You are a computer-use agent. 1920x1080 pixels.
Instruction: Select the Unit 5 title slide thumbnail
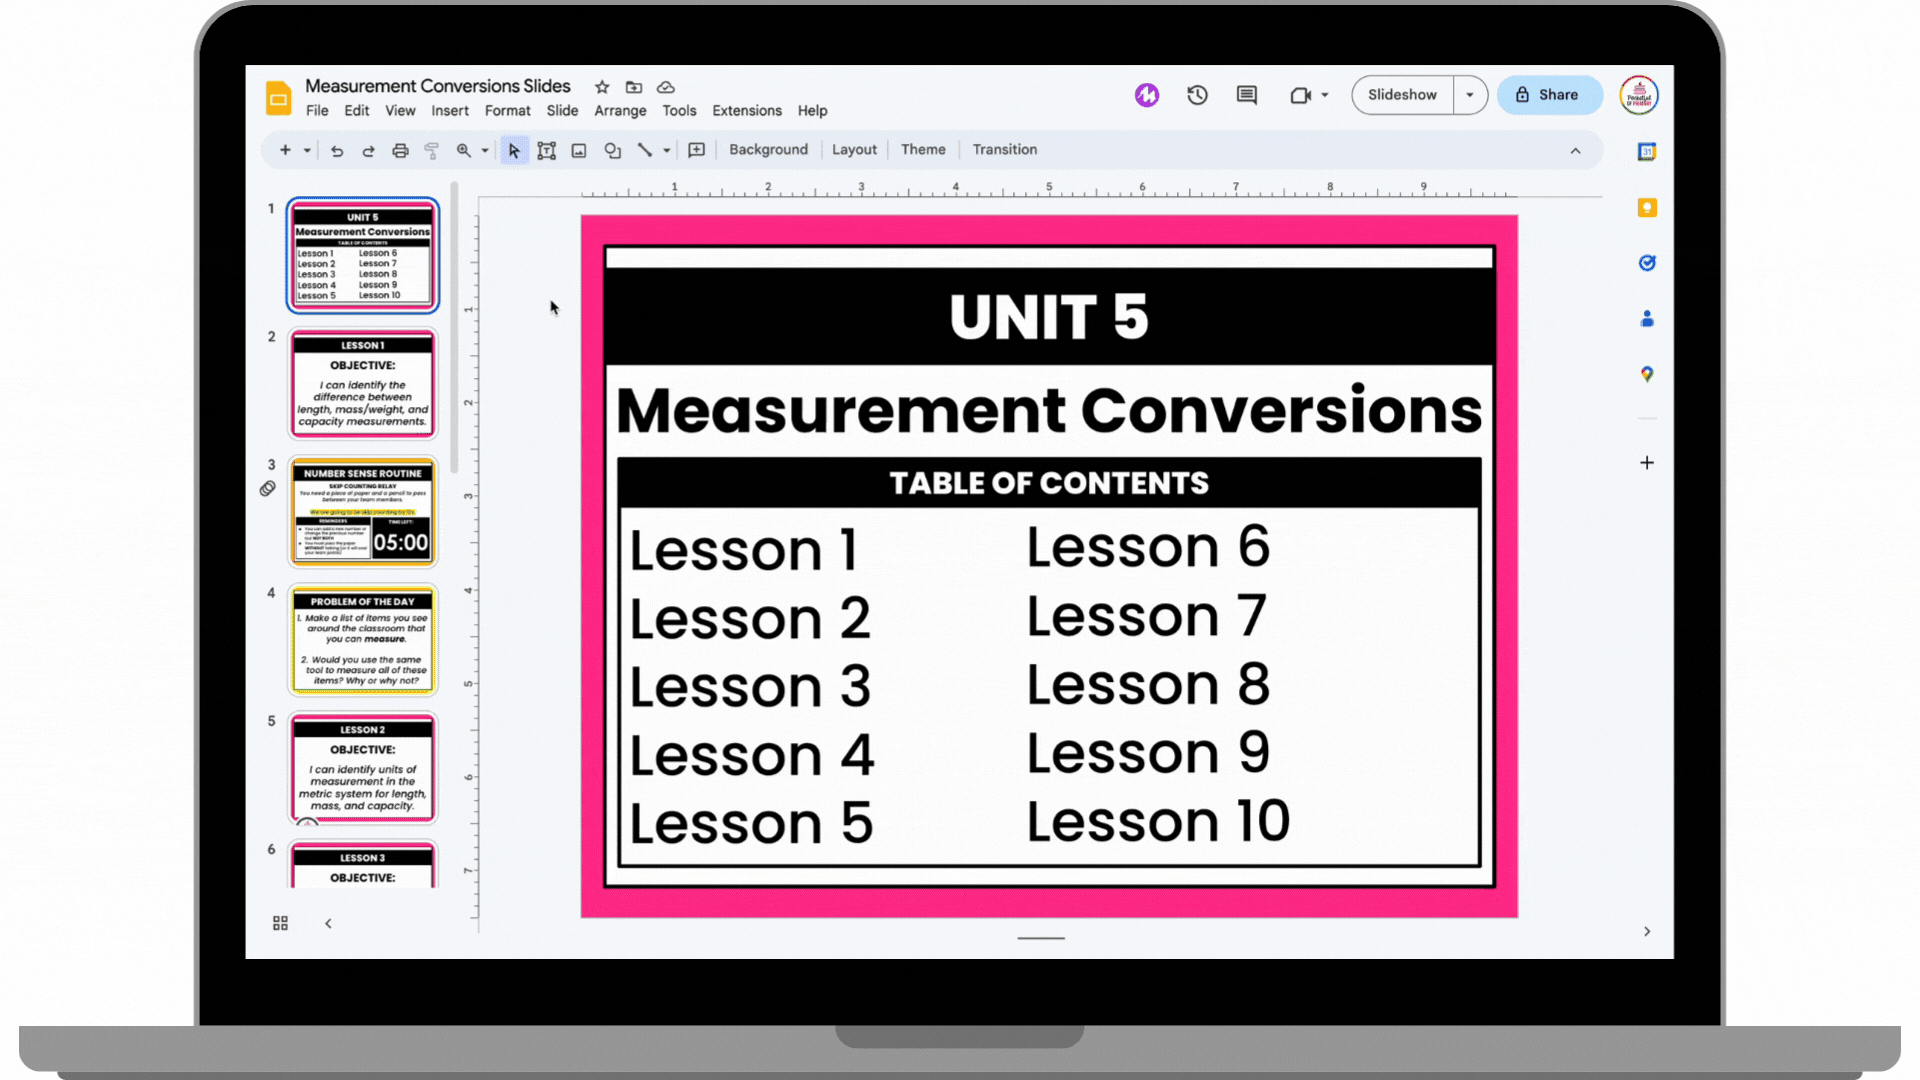(x=363, y=255)
